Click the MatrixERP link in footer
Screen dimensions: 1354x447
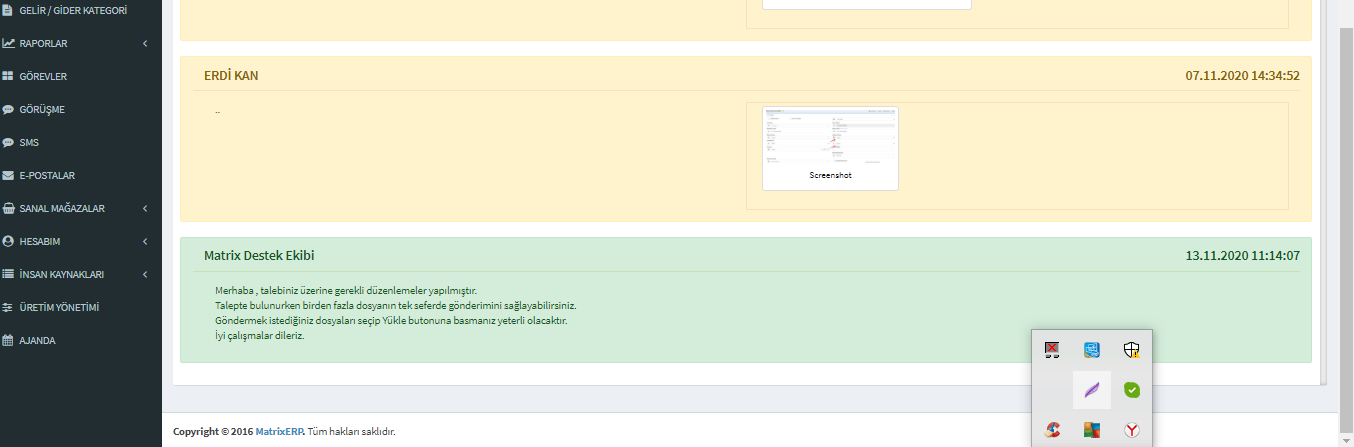[x=279, y=432]
